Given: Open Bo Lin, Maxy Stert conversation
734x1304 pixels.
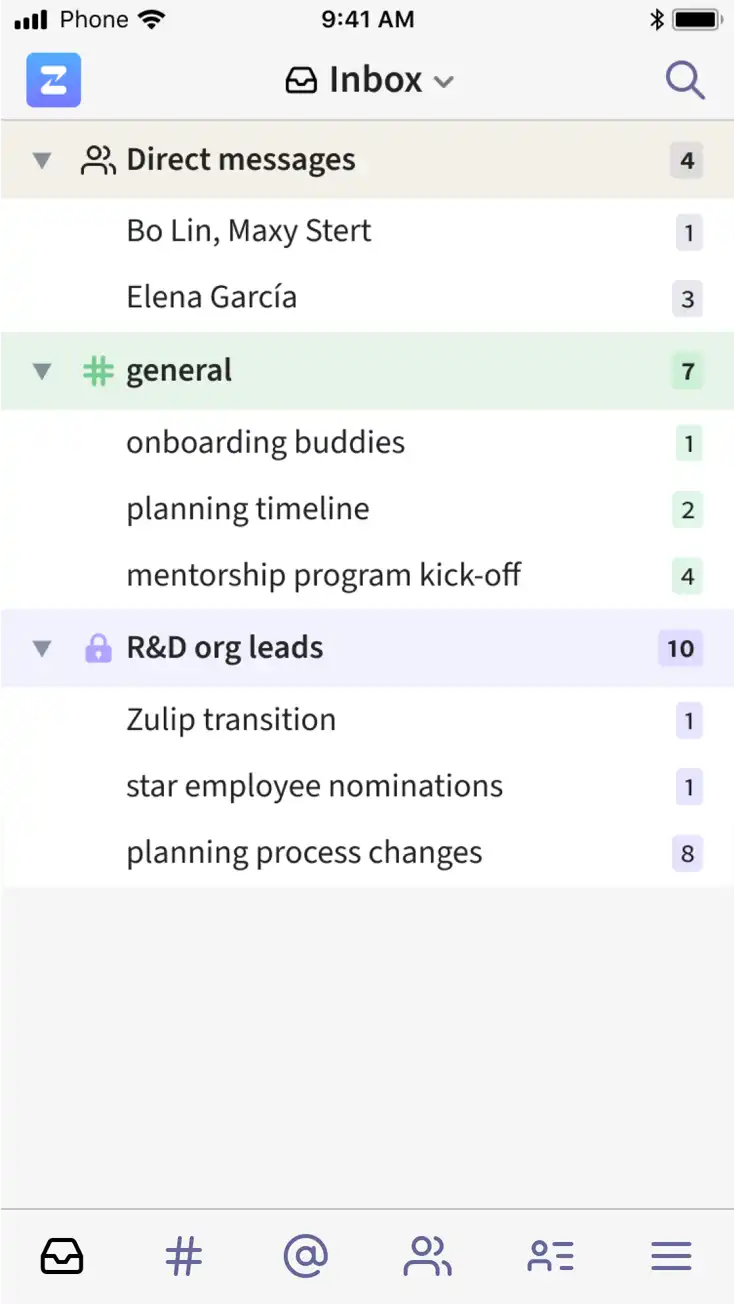Looking at the screenshot, I should coord(367,232).
